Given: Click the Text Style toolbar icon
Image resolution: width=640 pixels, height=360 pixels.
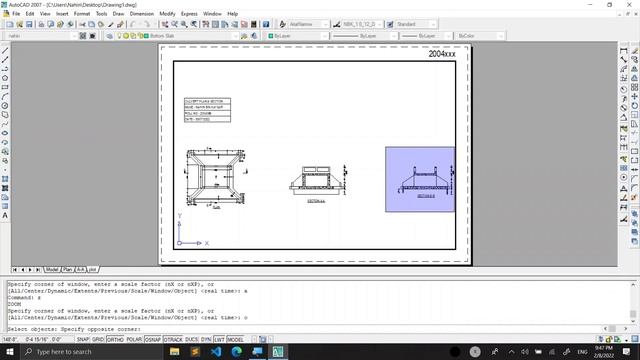Looking at the screenshot, I should [x=282, y=24].
